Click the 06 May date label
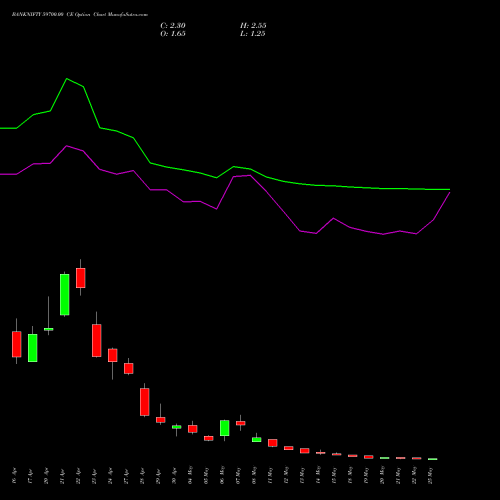 (x=222, y=475)
